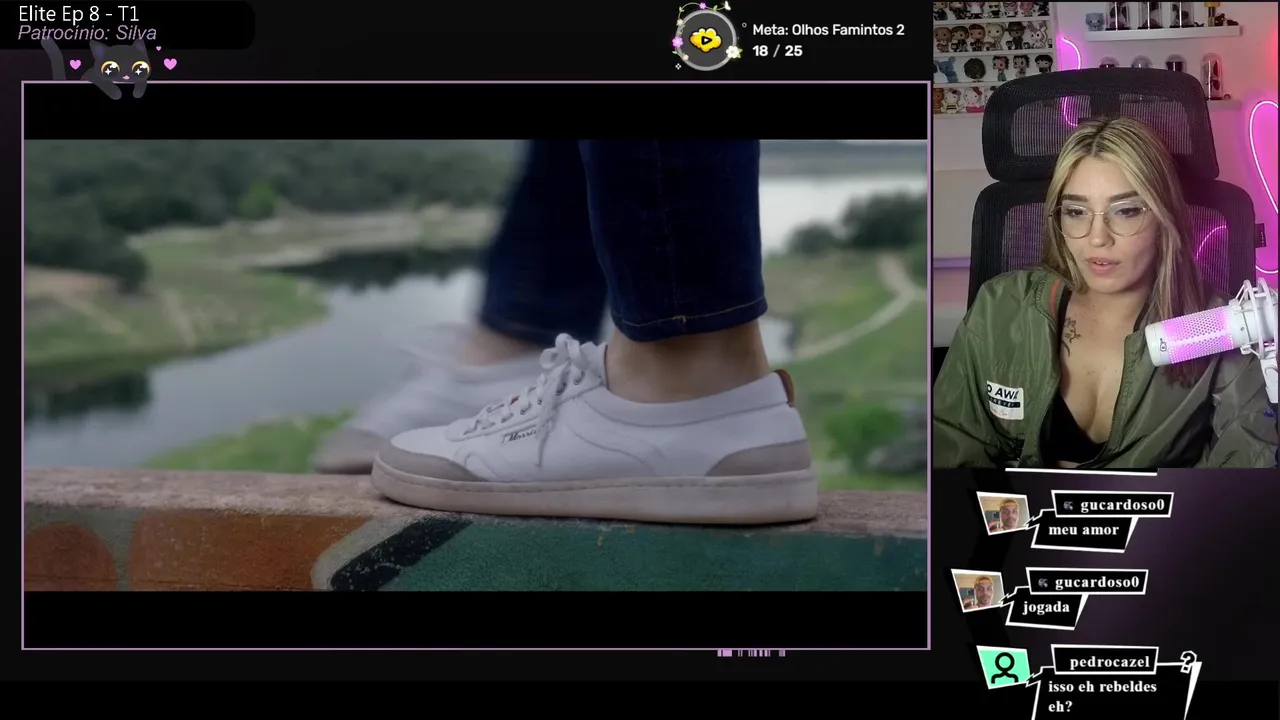Click the '18 / 25' goal progress counter
1280x720 pixels.
click(x=777, y=51)
